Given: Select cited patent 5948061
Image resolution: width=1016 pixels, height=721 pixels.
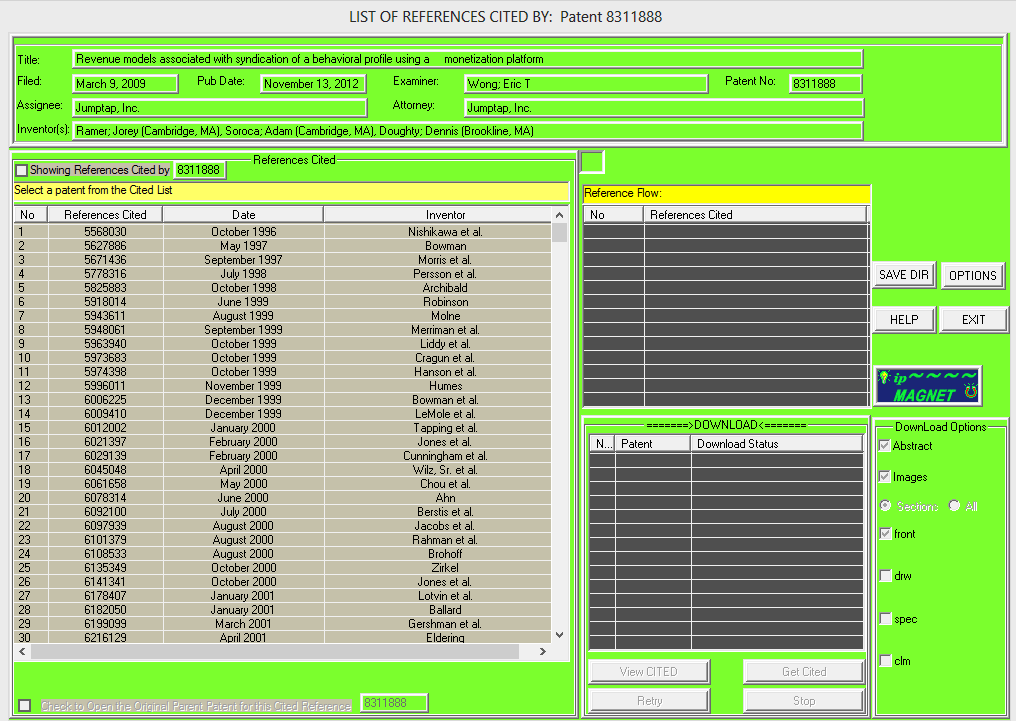Looking at the screenshot, I should tap(283, 330).
